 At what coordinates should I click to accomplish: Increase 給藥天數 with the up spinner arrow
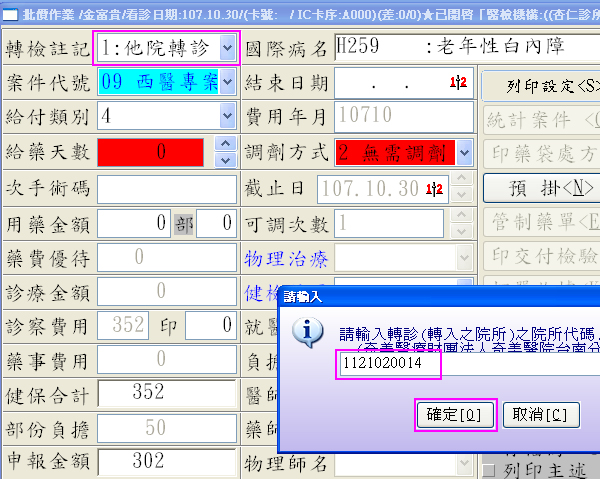click(225, 143)
